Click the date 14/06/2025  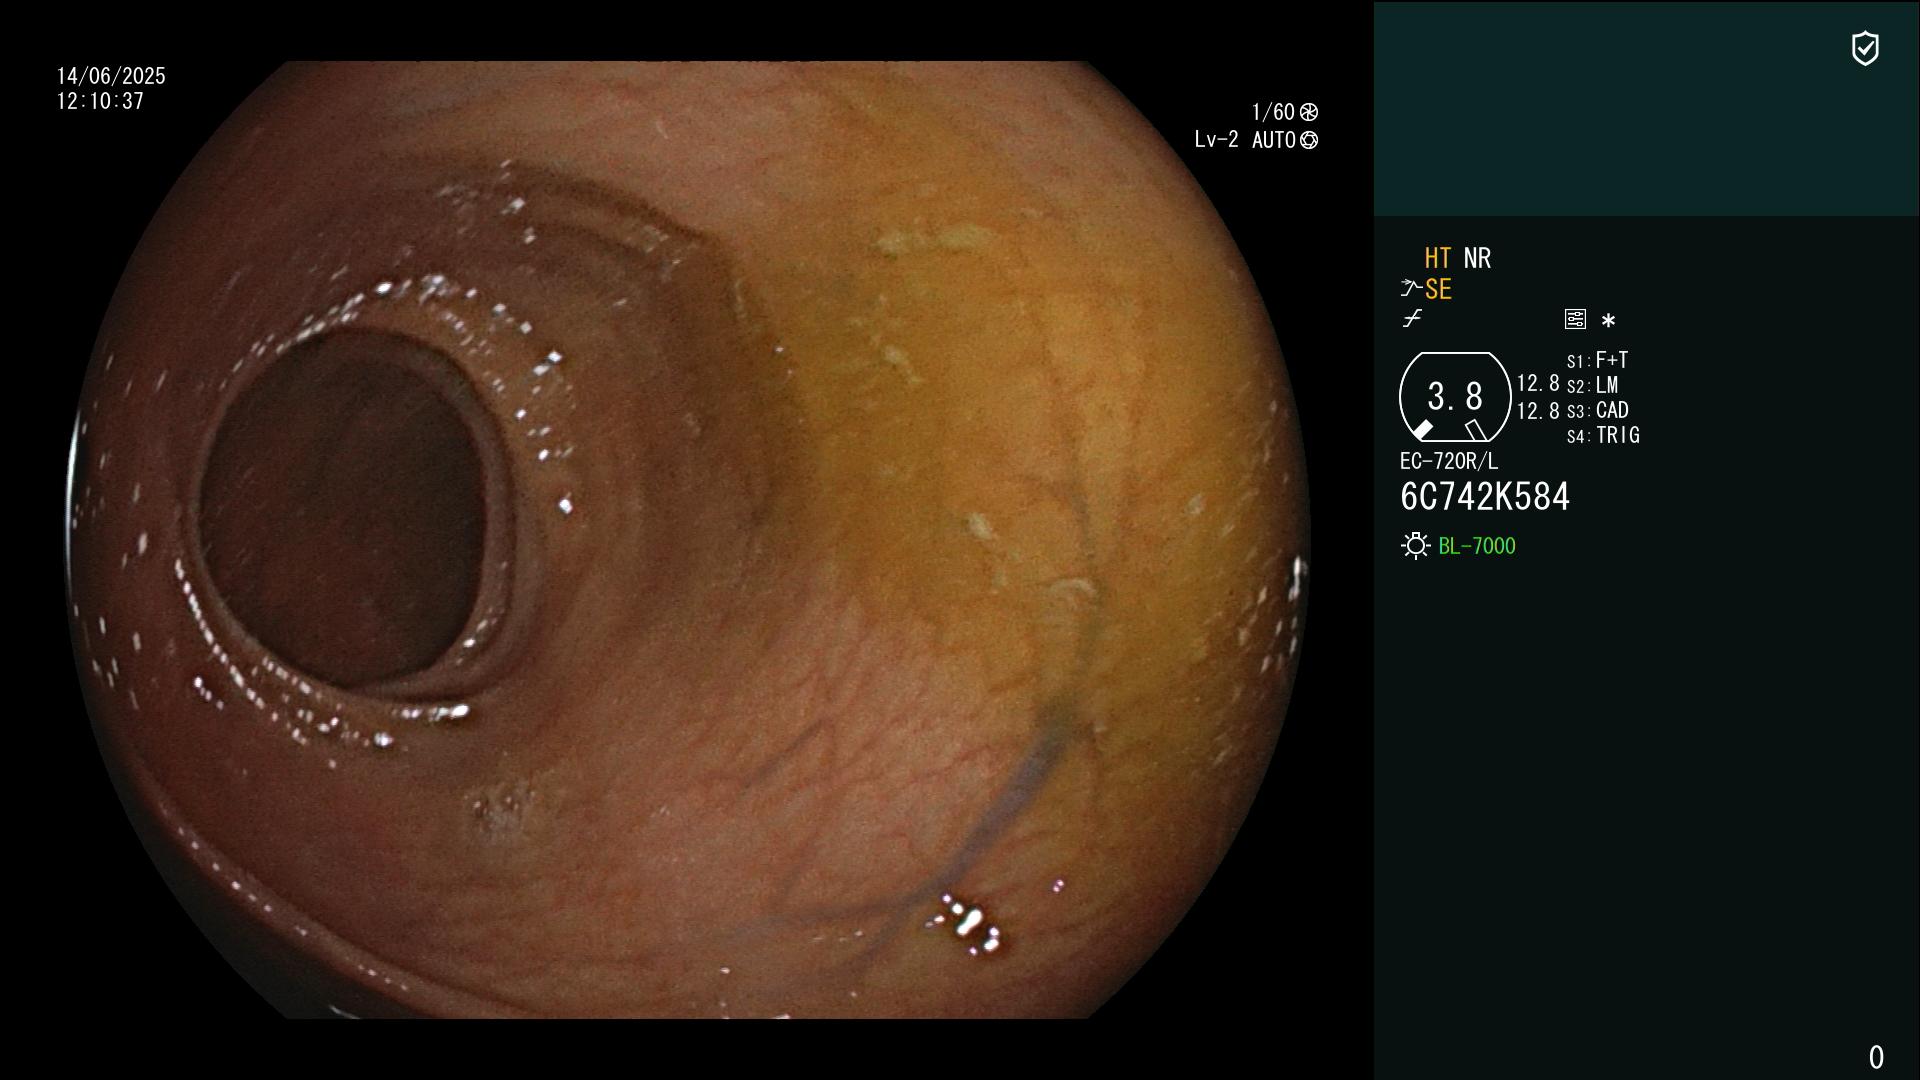click(111, 76)
